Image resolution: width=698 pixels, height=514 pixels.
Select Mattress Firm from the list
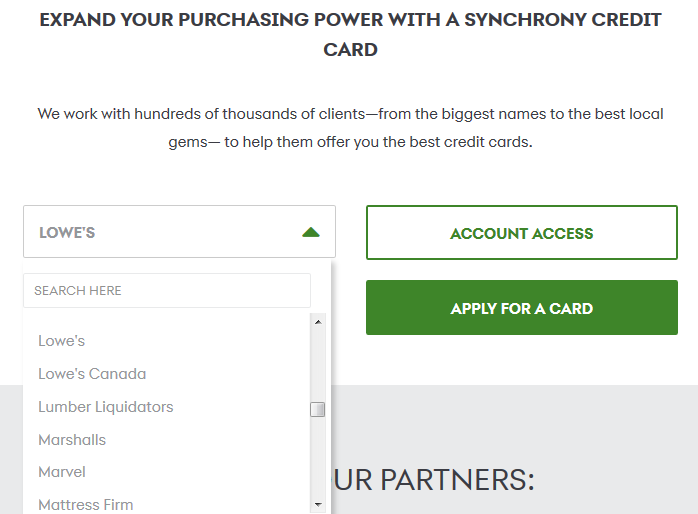[x=85, y=505]
